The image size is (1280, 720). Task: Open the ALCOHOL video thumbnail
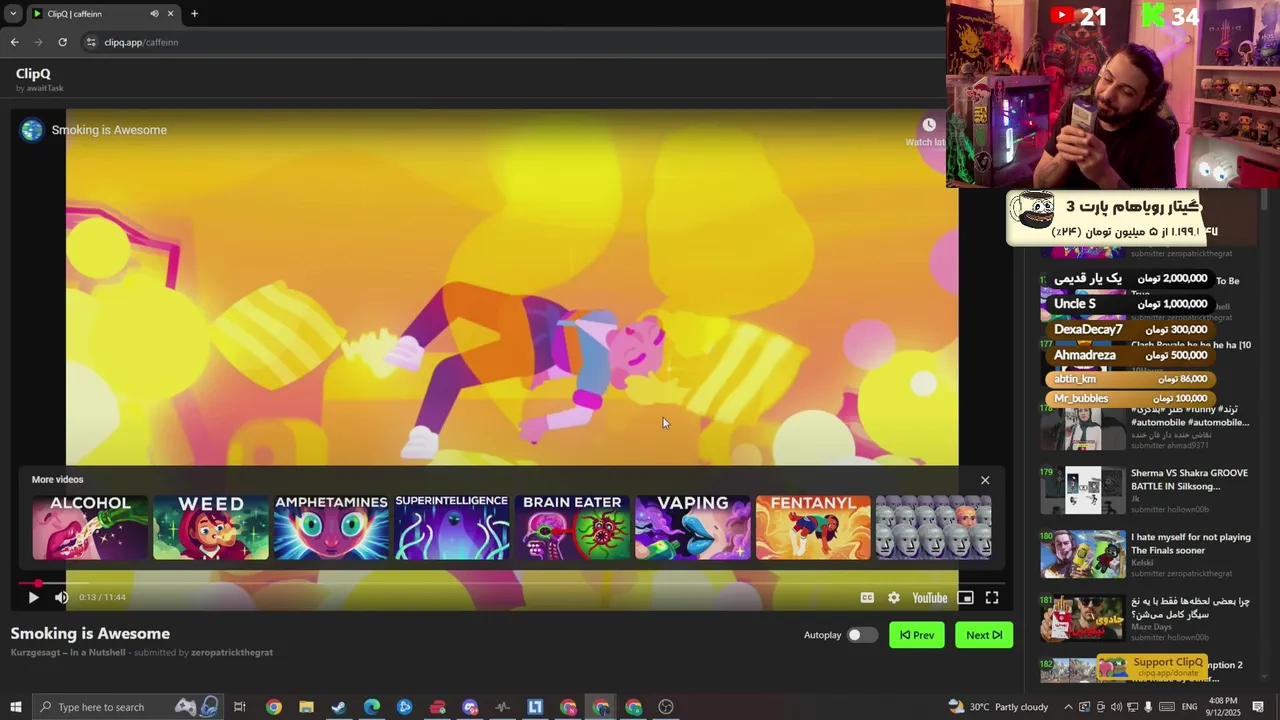click(90, 527)
